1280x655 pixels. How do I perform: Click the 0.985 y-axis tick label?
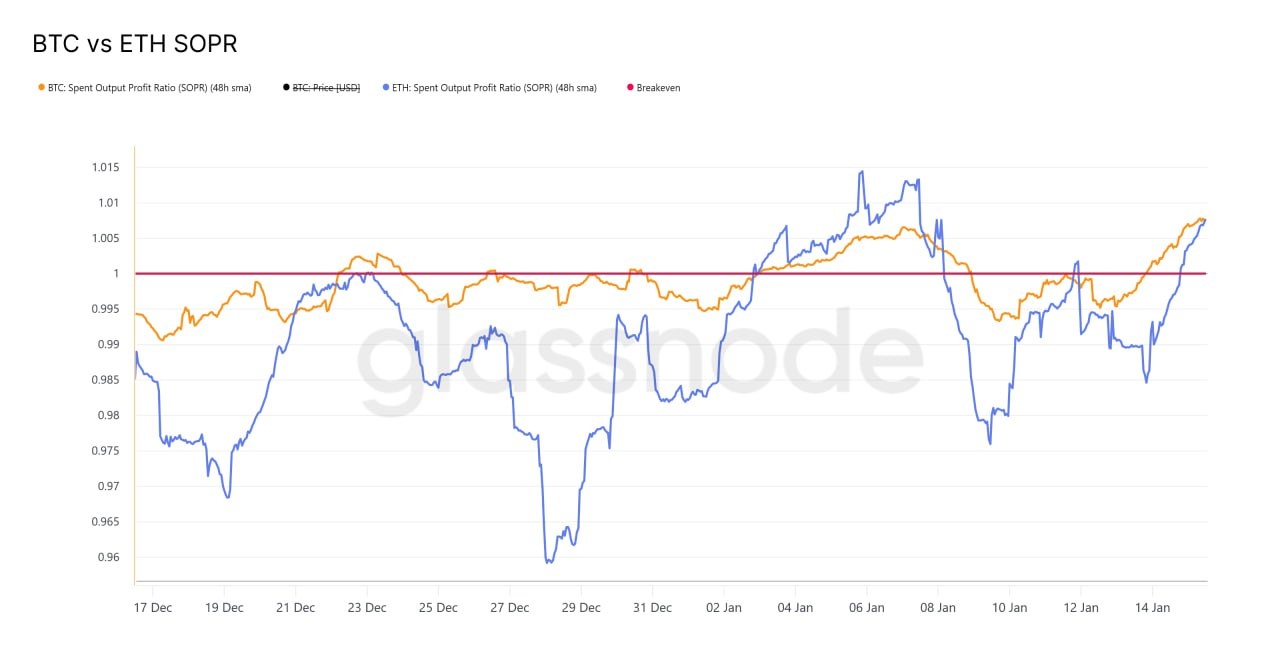104,380
